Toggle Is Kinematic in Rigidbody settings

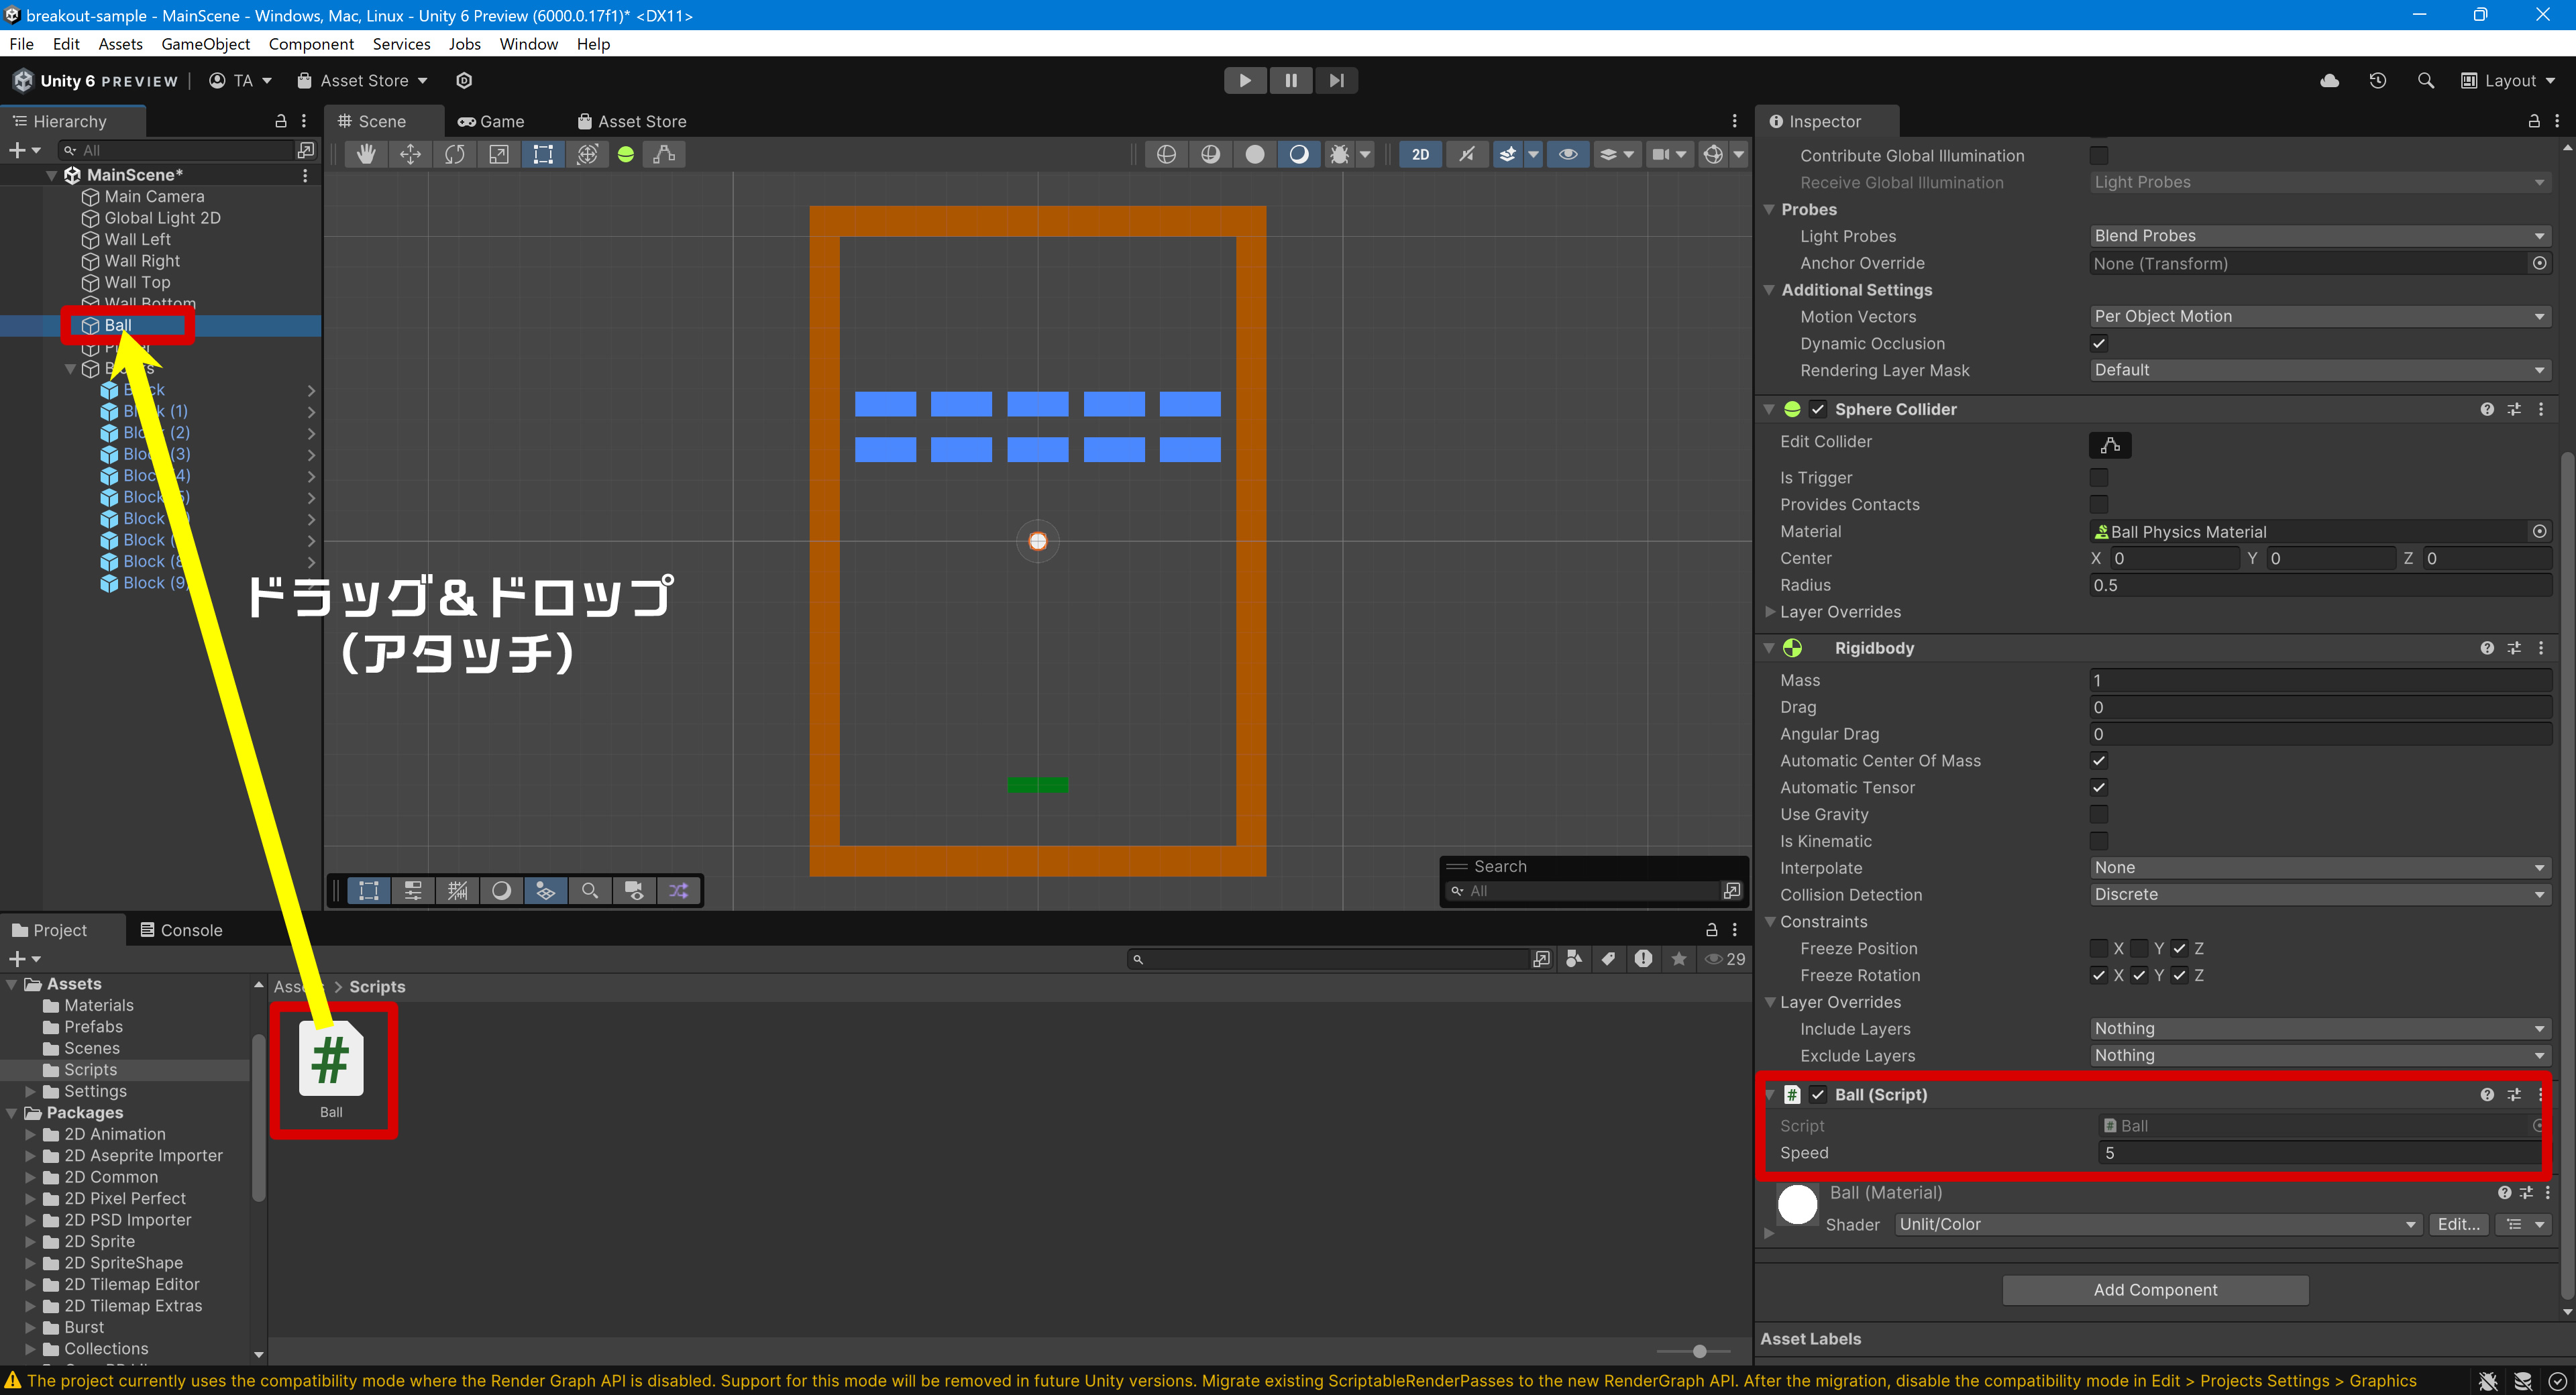[2098, 840]
